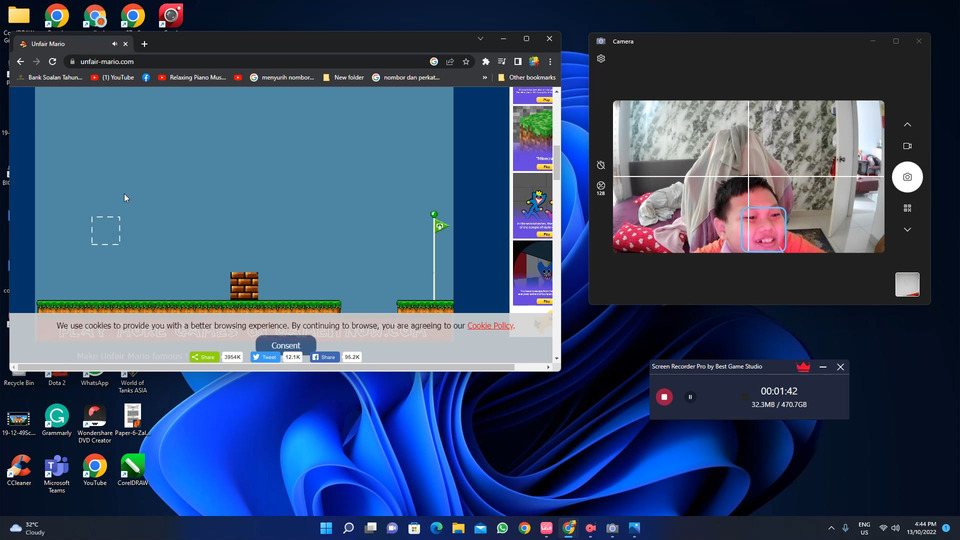Open Microsoft Teams desktop shortcut

(x=56, y=474)
